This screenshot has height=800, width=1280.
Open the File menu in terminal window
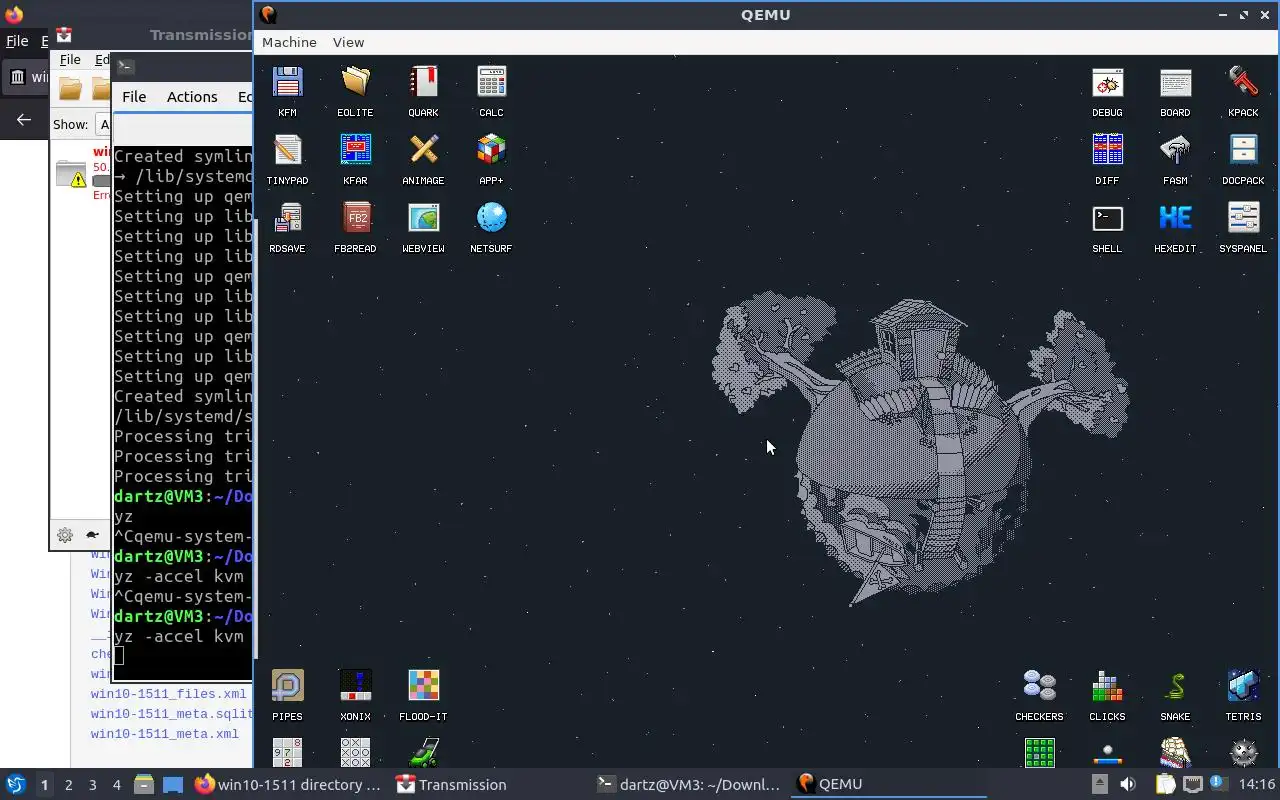click(x=134, y=97)
